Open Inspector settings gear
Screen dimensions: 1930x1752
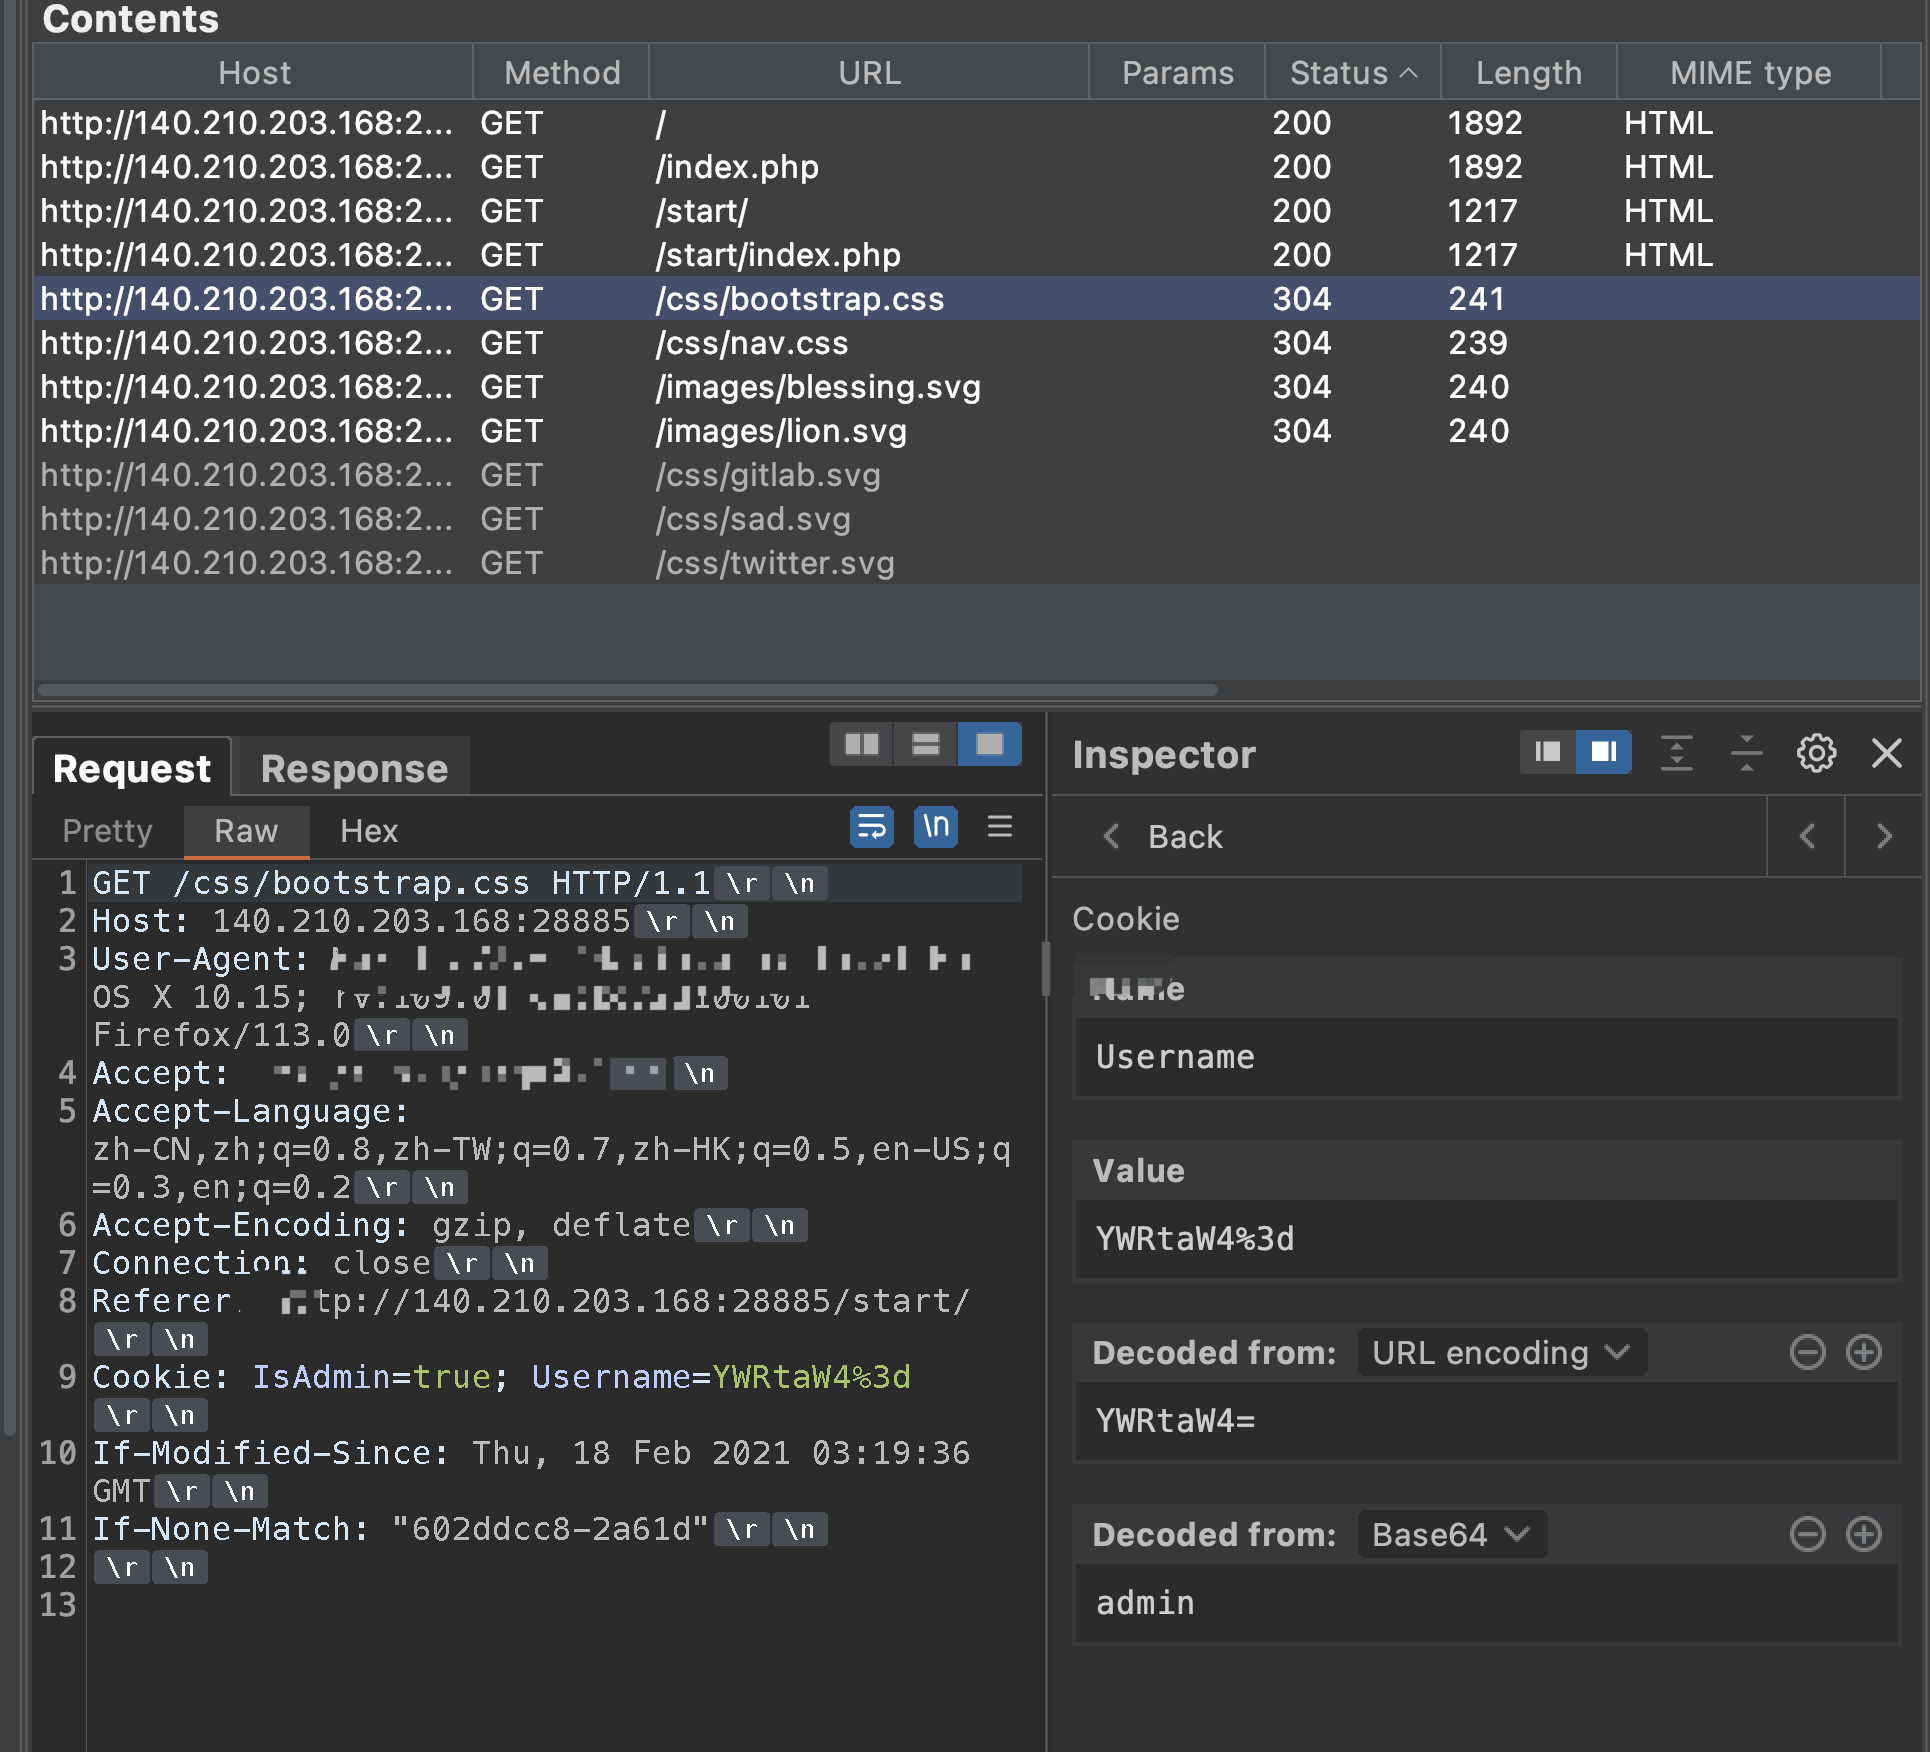(1816, 752)
